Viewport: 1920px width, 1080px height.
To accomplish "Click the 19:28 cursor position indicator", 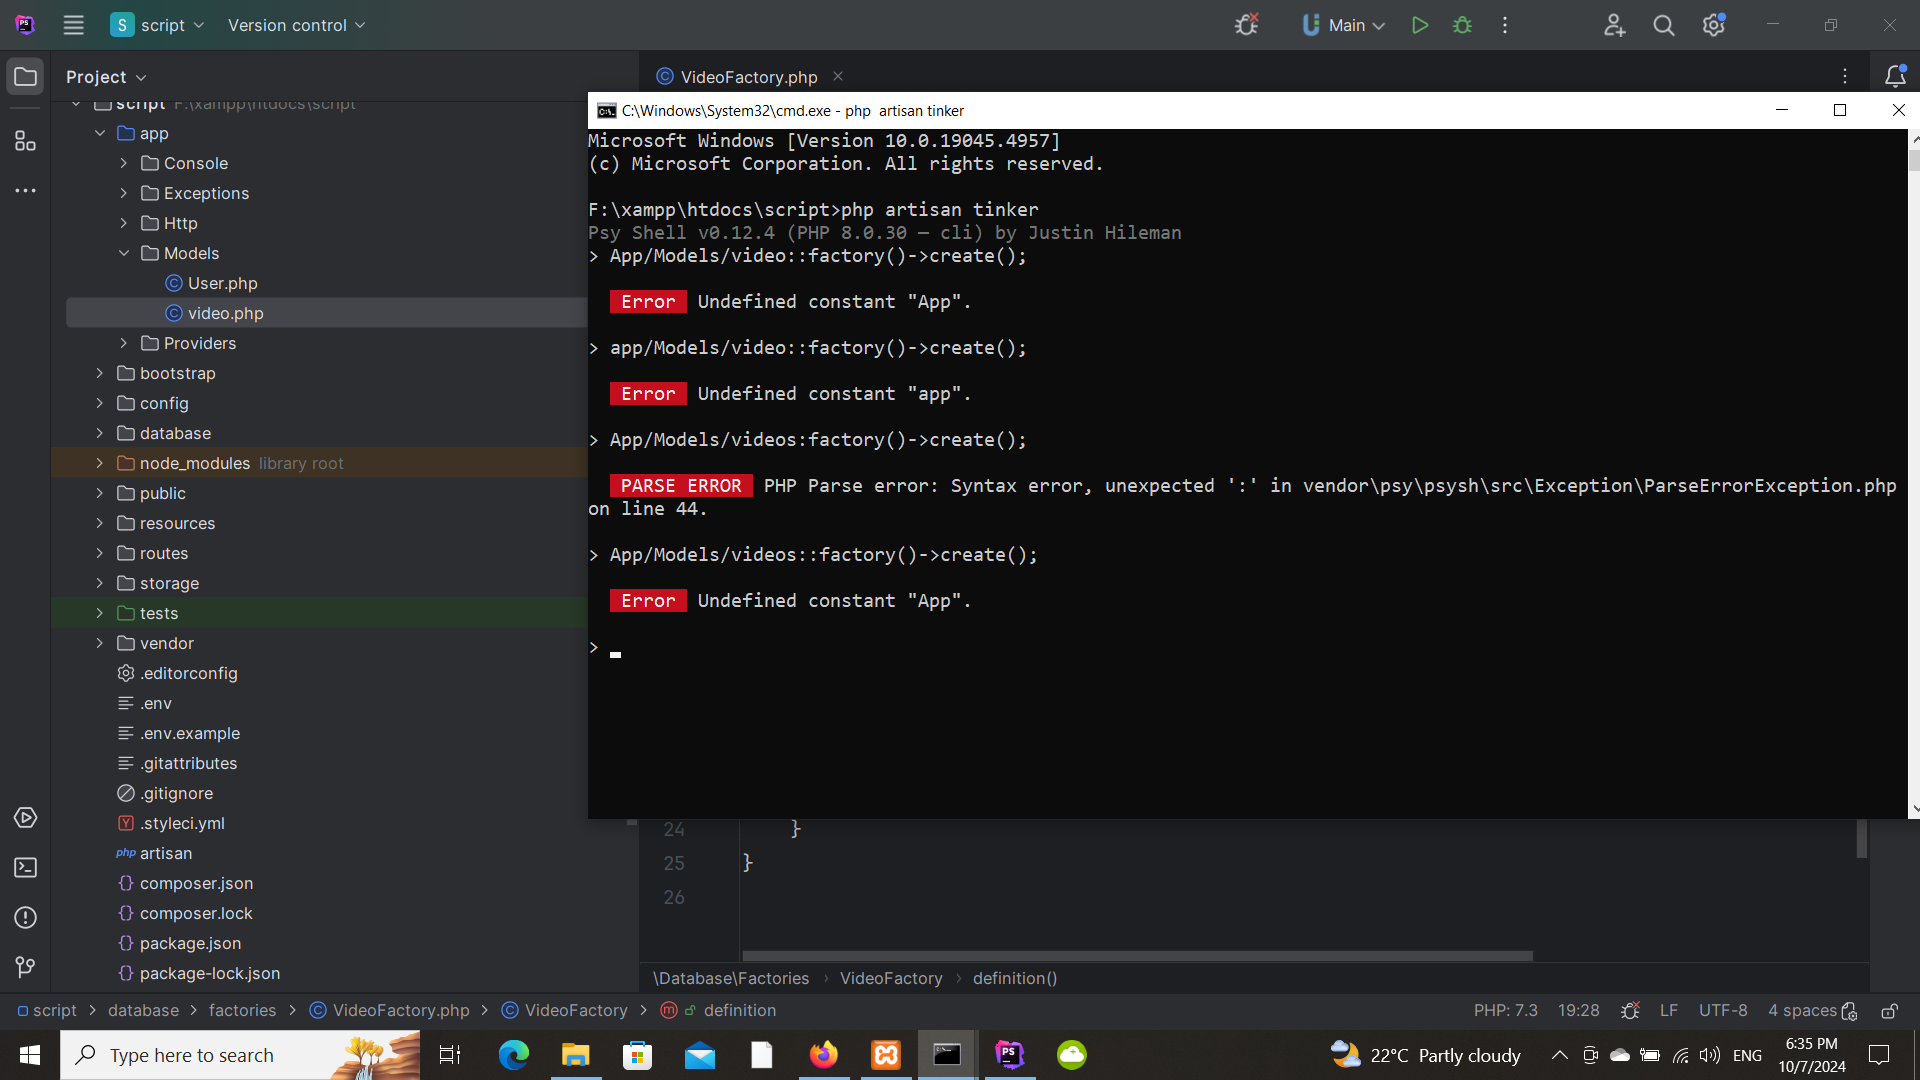I will (1578, 1010).
